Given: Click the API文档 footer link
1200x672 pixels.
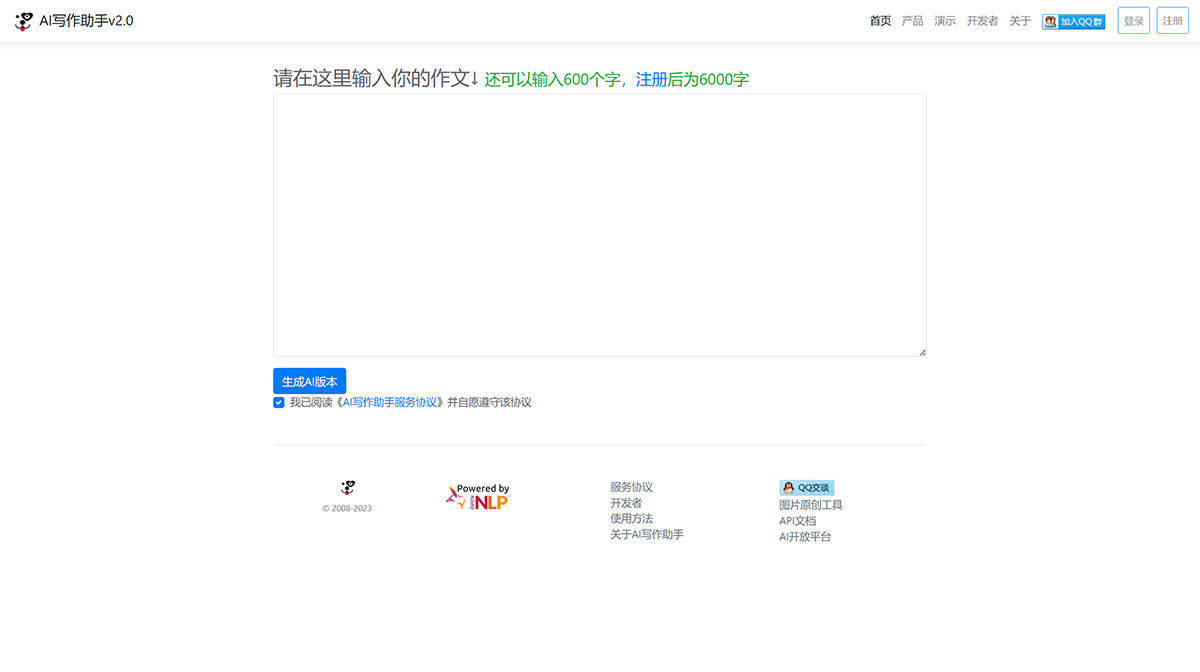Looking at the screenshot, I should (797, 520).
